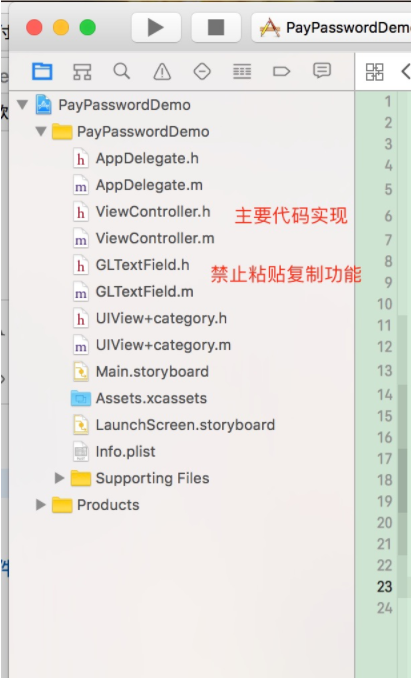Open the Project navigator folder icon
The height and width of the screenshot is (681, 411).
pos(42,71)
